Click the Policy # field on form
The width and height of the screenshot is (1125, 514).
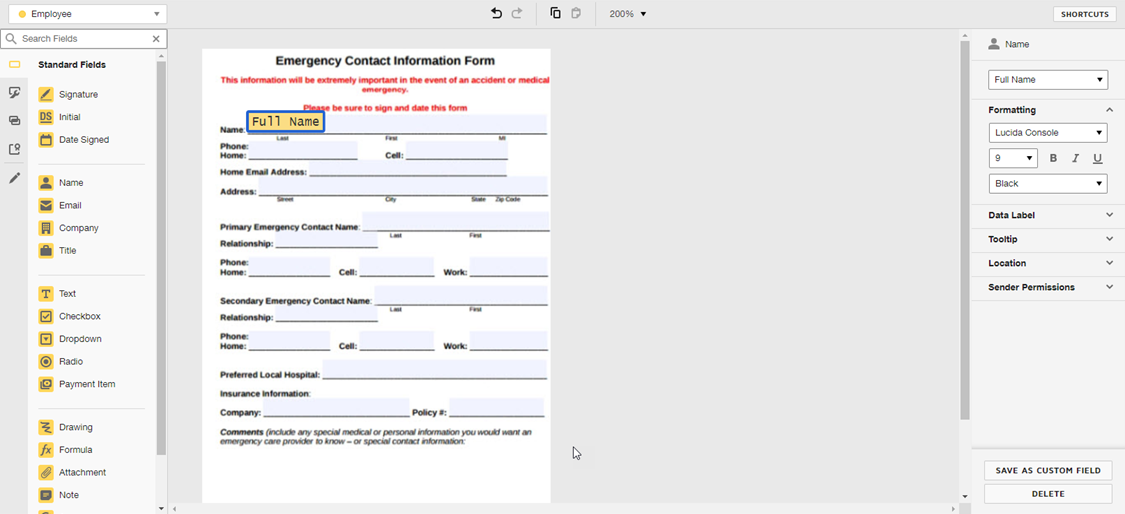(x=496, y=408)
